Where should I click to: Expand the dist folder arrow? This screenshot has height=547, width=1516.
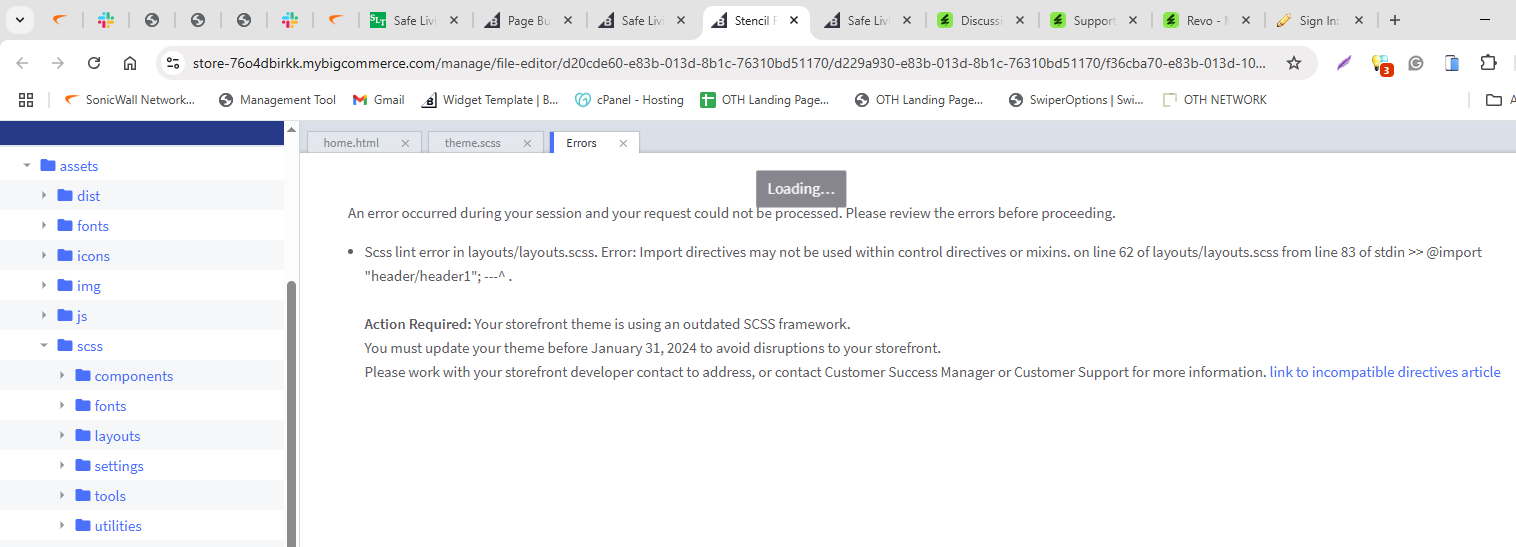44,196
